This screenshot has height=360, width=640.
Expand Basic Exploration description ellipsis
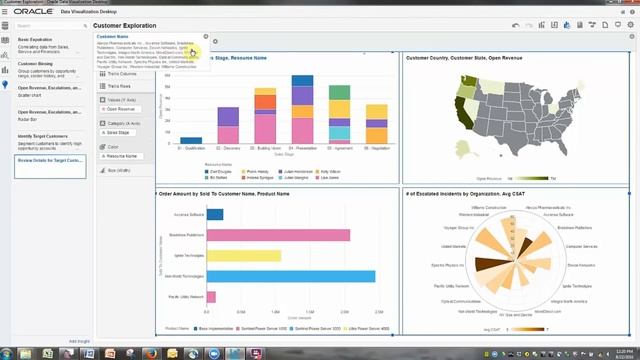tap(77, 52)
